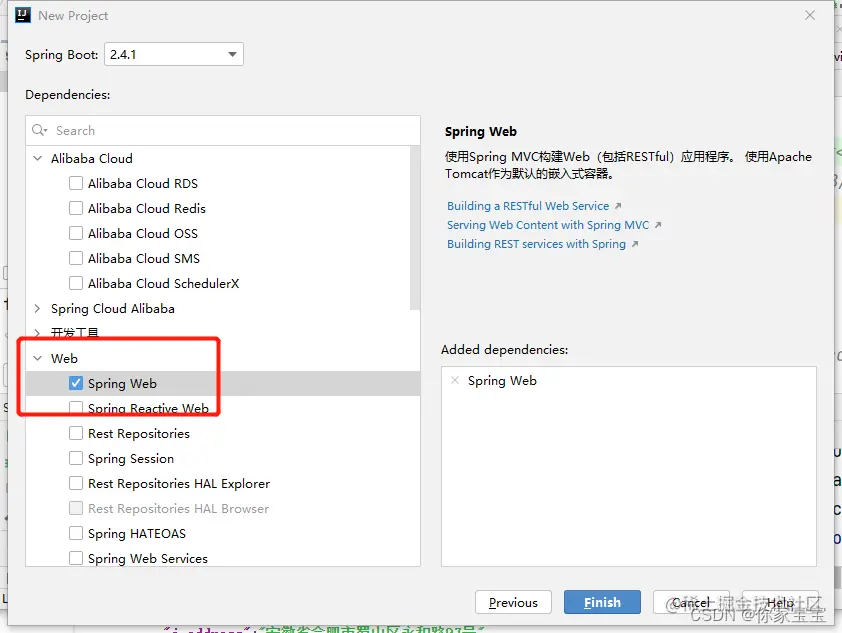Tick Alibaba Cloud OSS checkbox

click(76, 233)
